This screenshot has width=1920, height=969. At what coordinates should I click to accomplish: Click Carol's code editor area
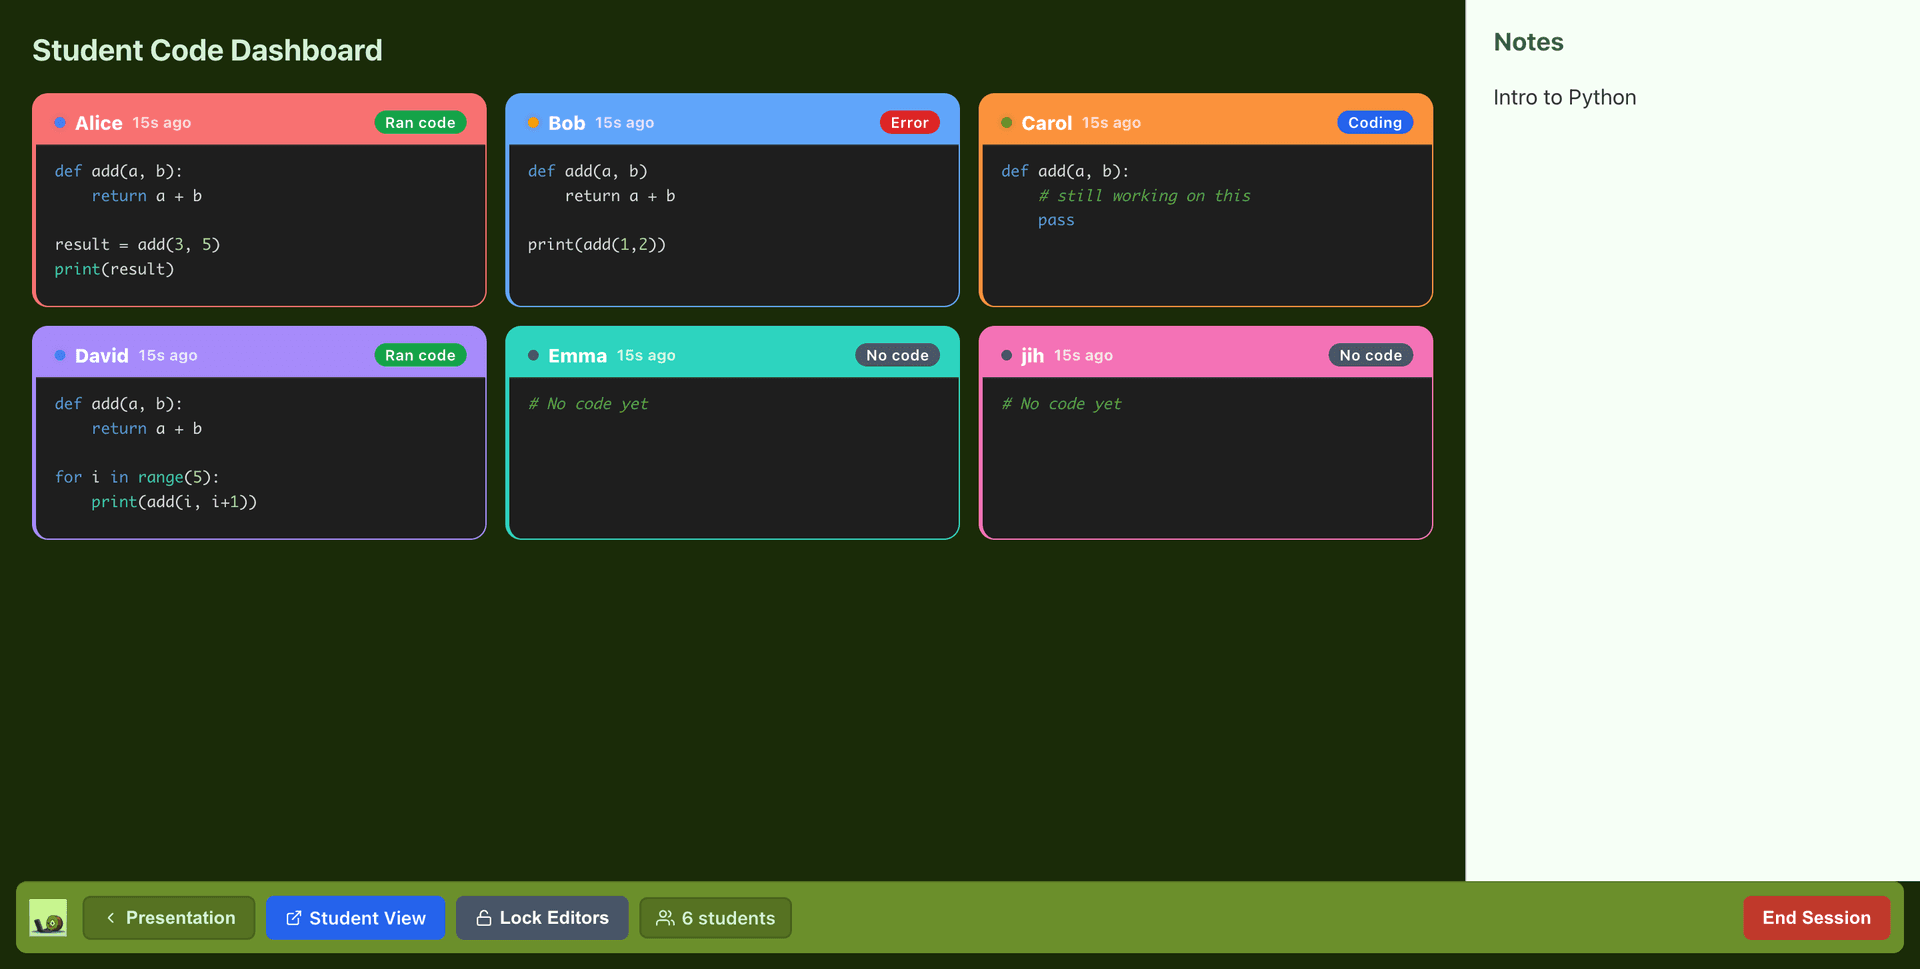coord(1206,224)
